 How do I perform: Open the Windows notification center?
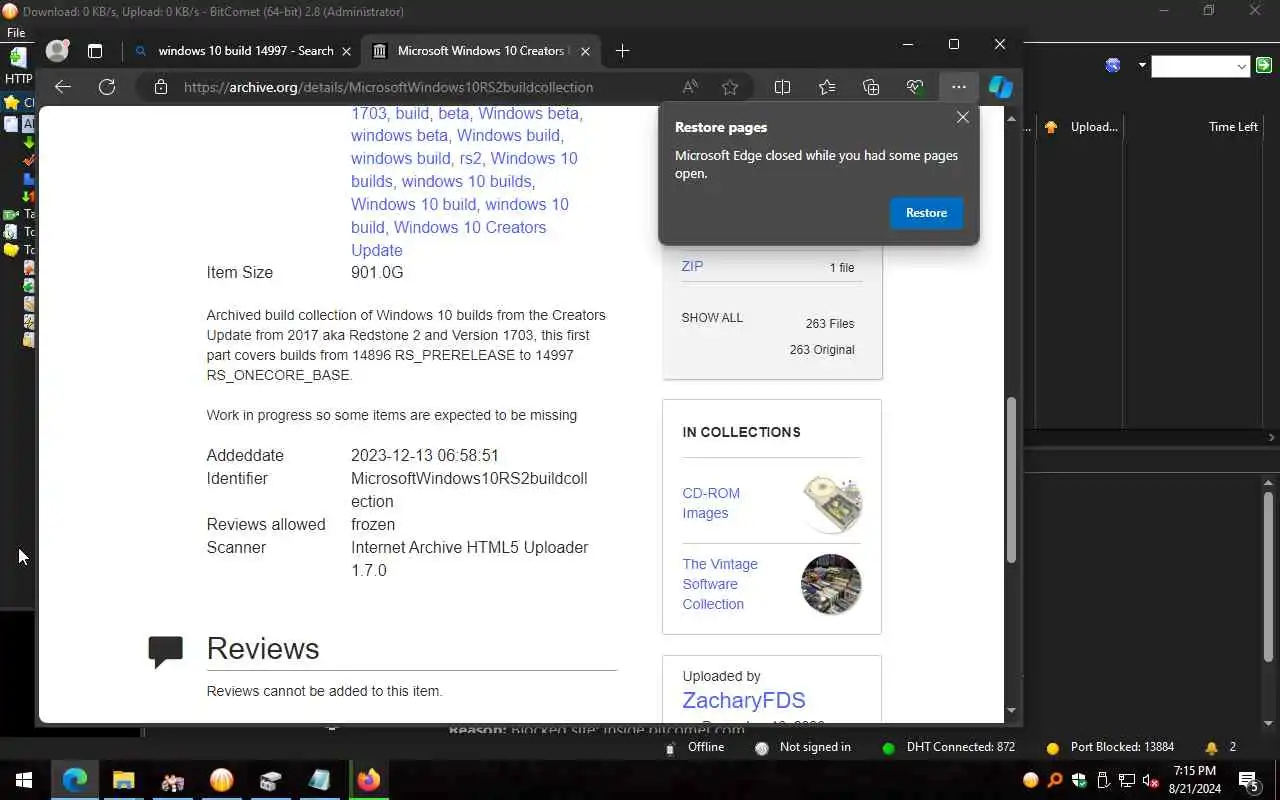tap(1249, 780)
